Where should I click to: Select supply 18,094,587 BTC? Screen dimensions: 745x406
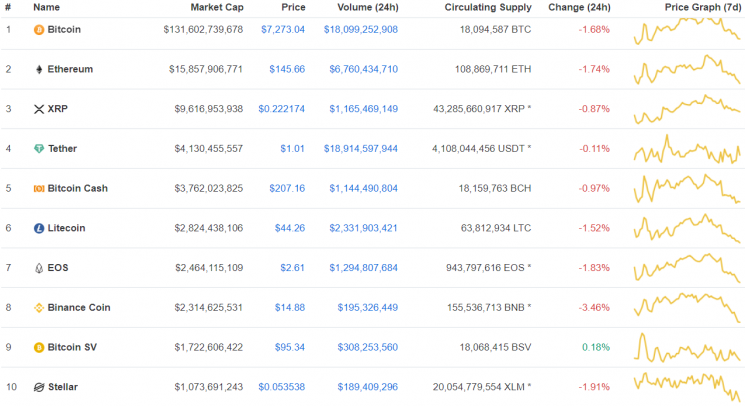pos(496,29)
